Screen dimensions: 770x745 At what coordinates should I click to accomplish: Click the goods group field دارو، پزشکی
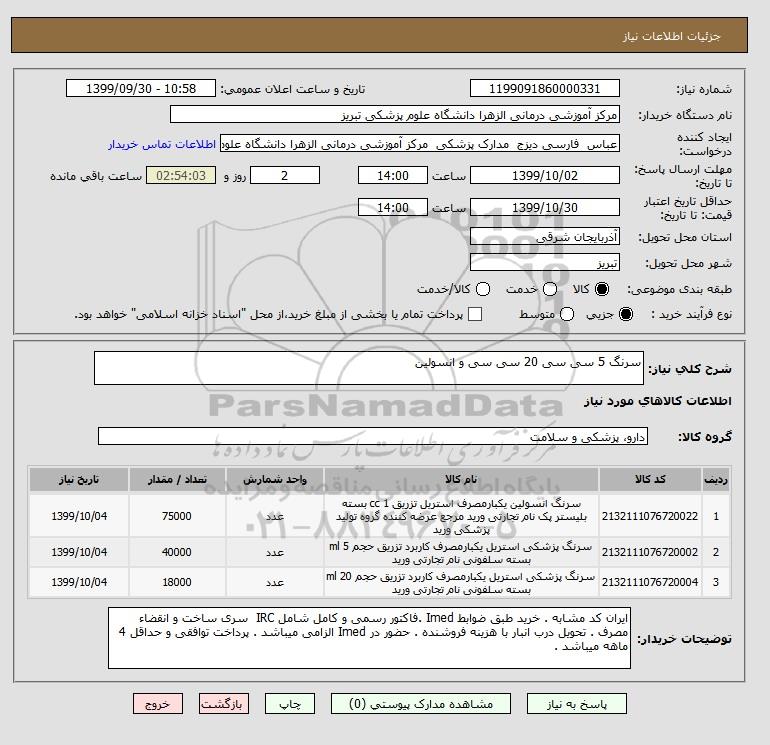click(x=373, y=436)
